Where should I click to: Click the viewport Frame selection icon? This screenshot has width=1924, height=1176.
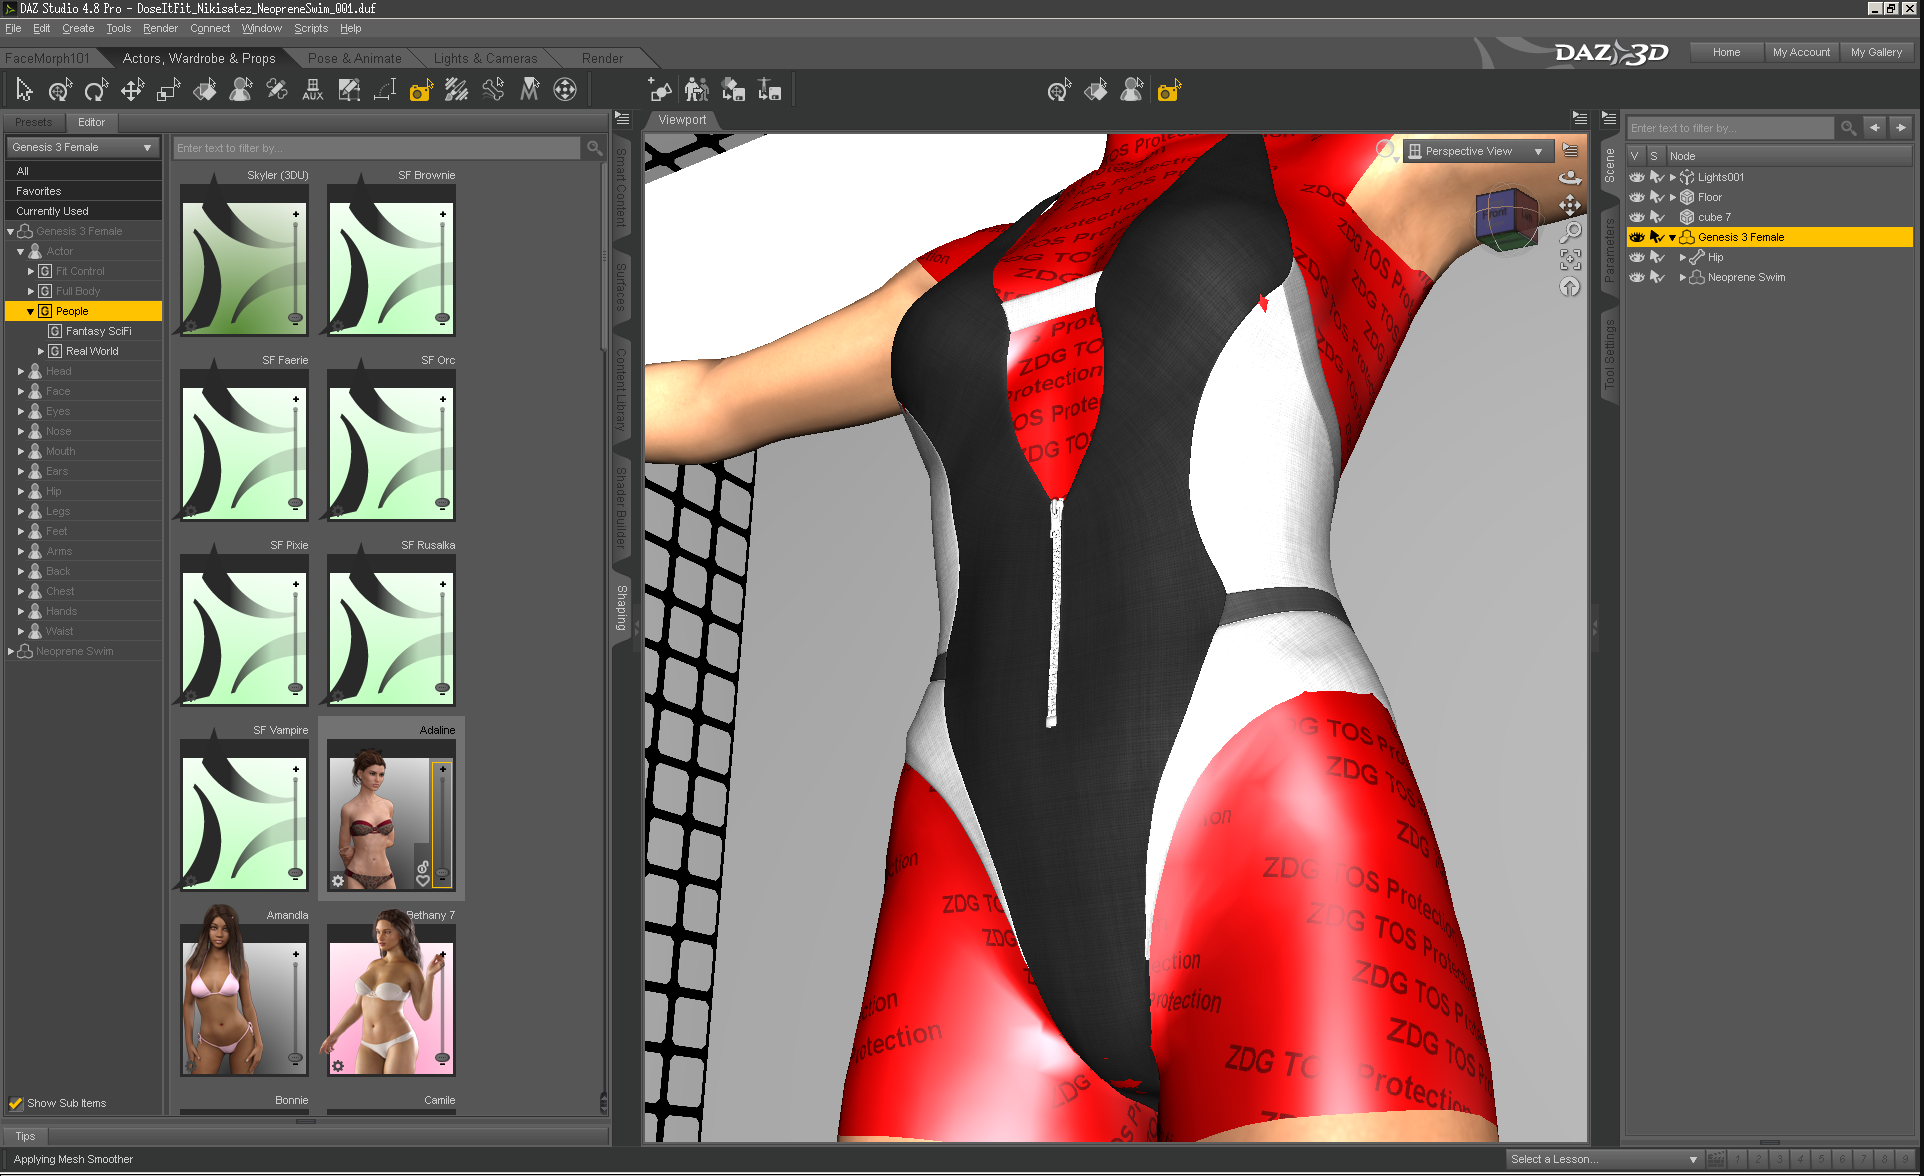pos(1570,259)
